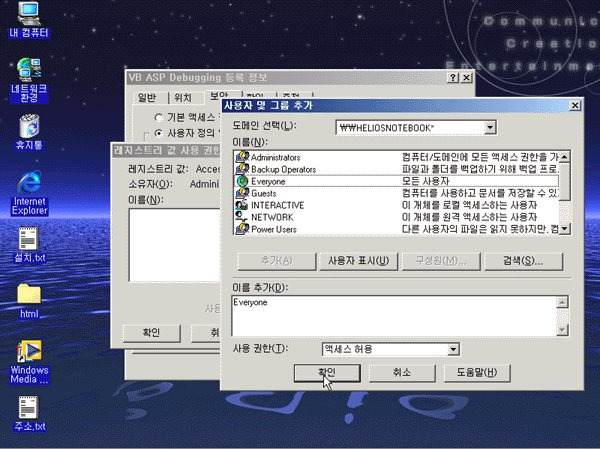The width and height of the screenshot is (600, 450).
Task: Click into the 이름 추가 text box
Action: pos(394,316)
